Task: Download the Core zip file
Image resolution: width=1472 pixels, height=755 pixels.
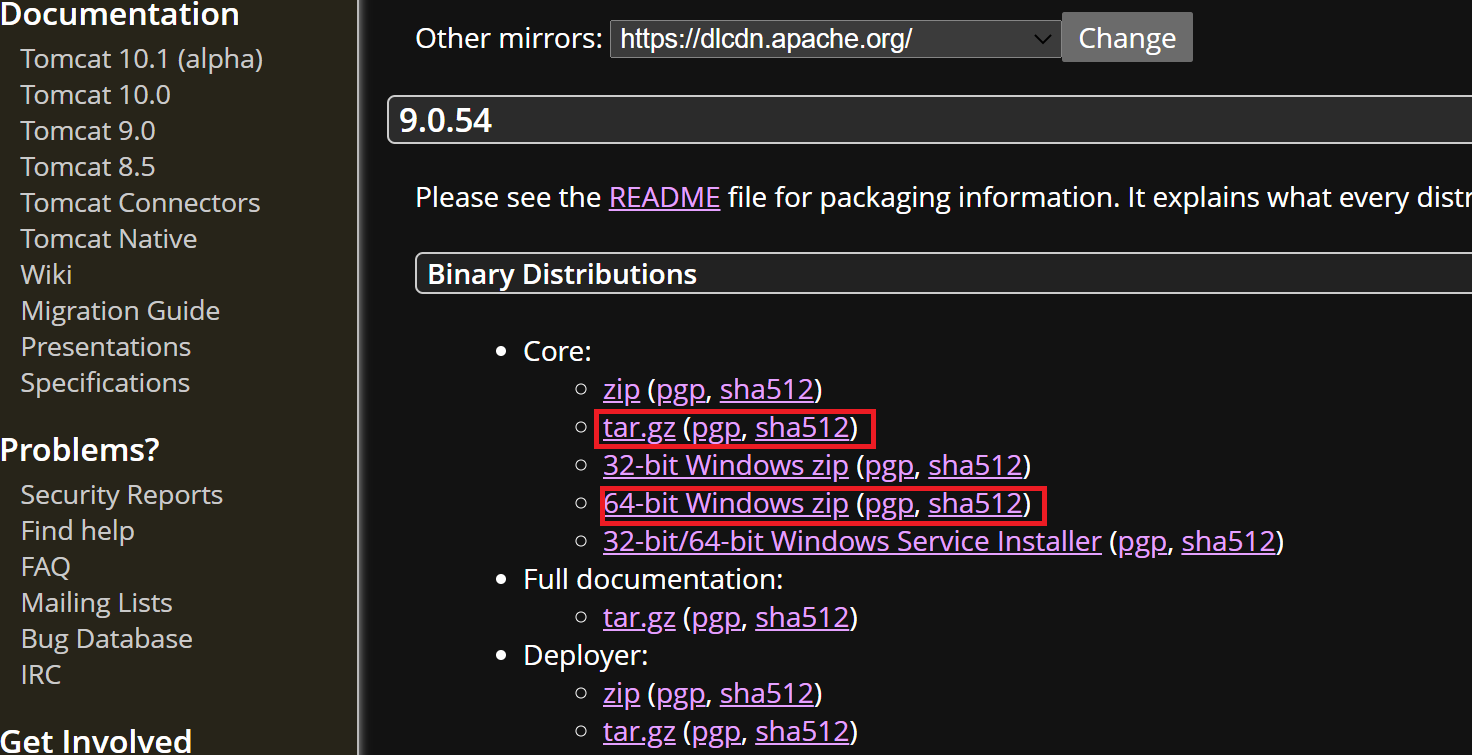Action: pyautogui.click(x=621, y=390)
